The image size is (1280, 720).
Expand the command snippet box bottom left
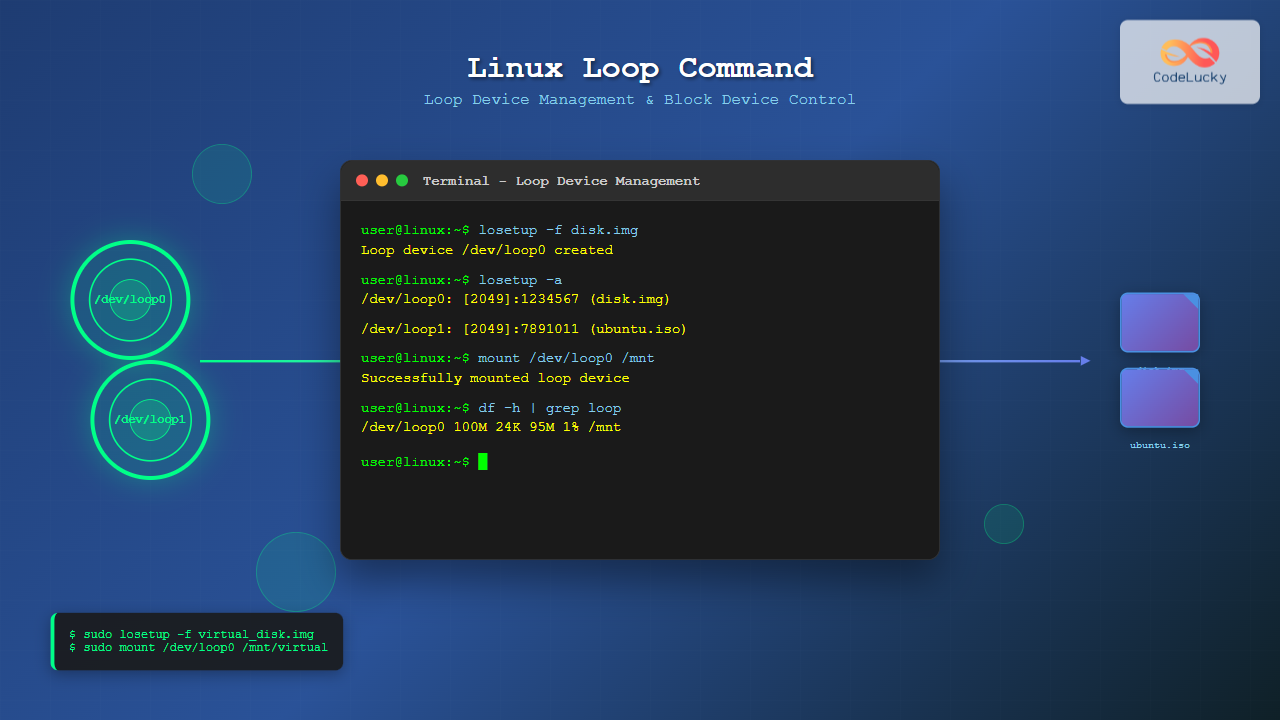pos(197,640)
